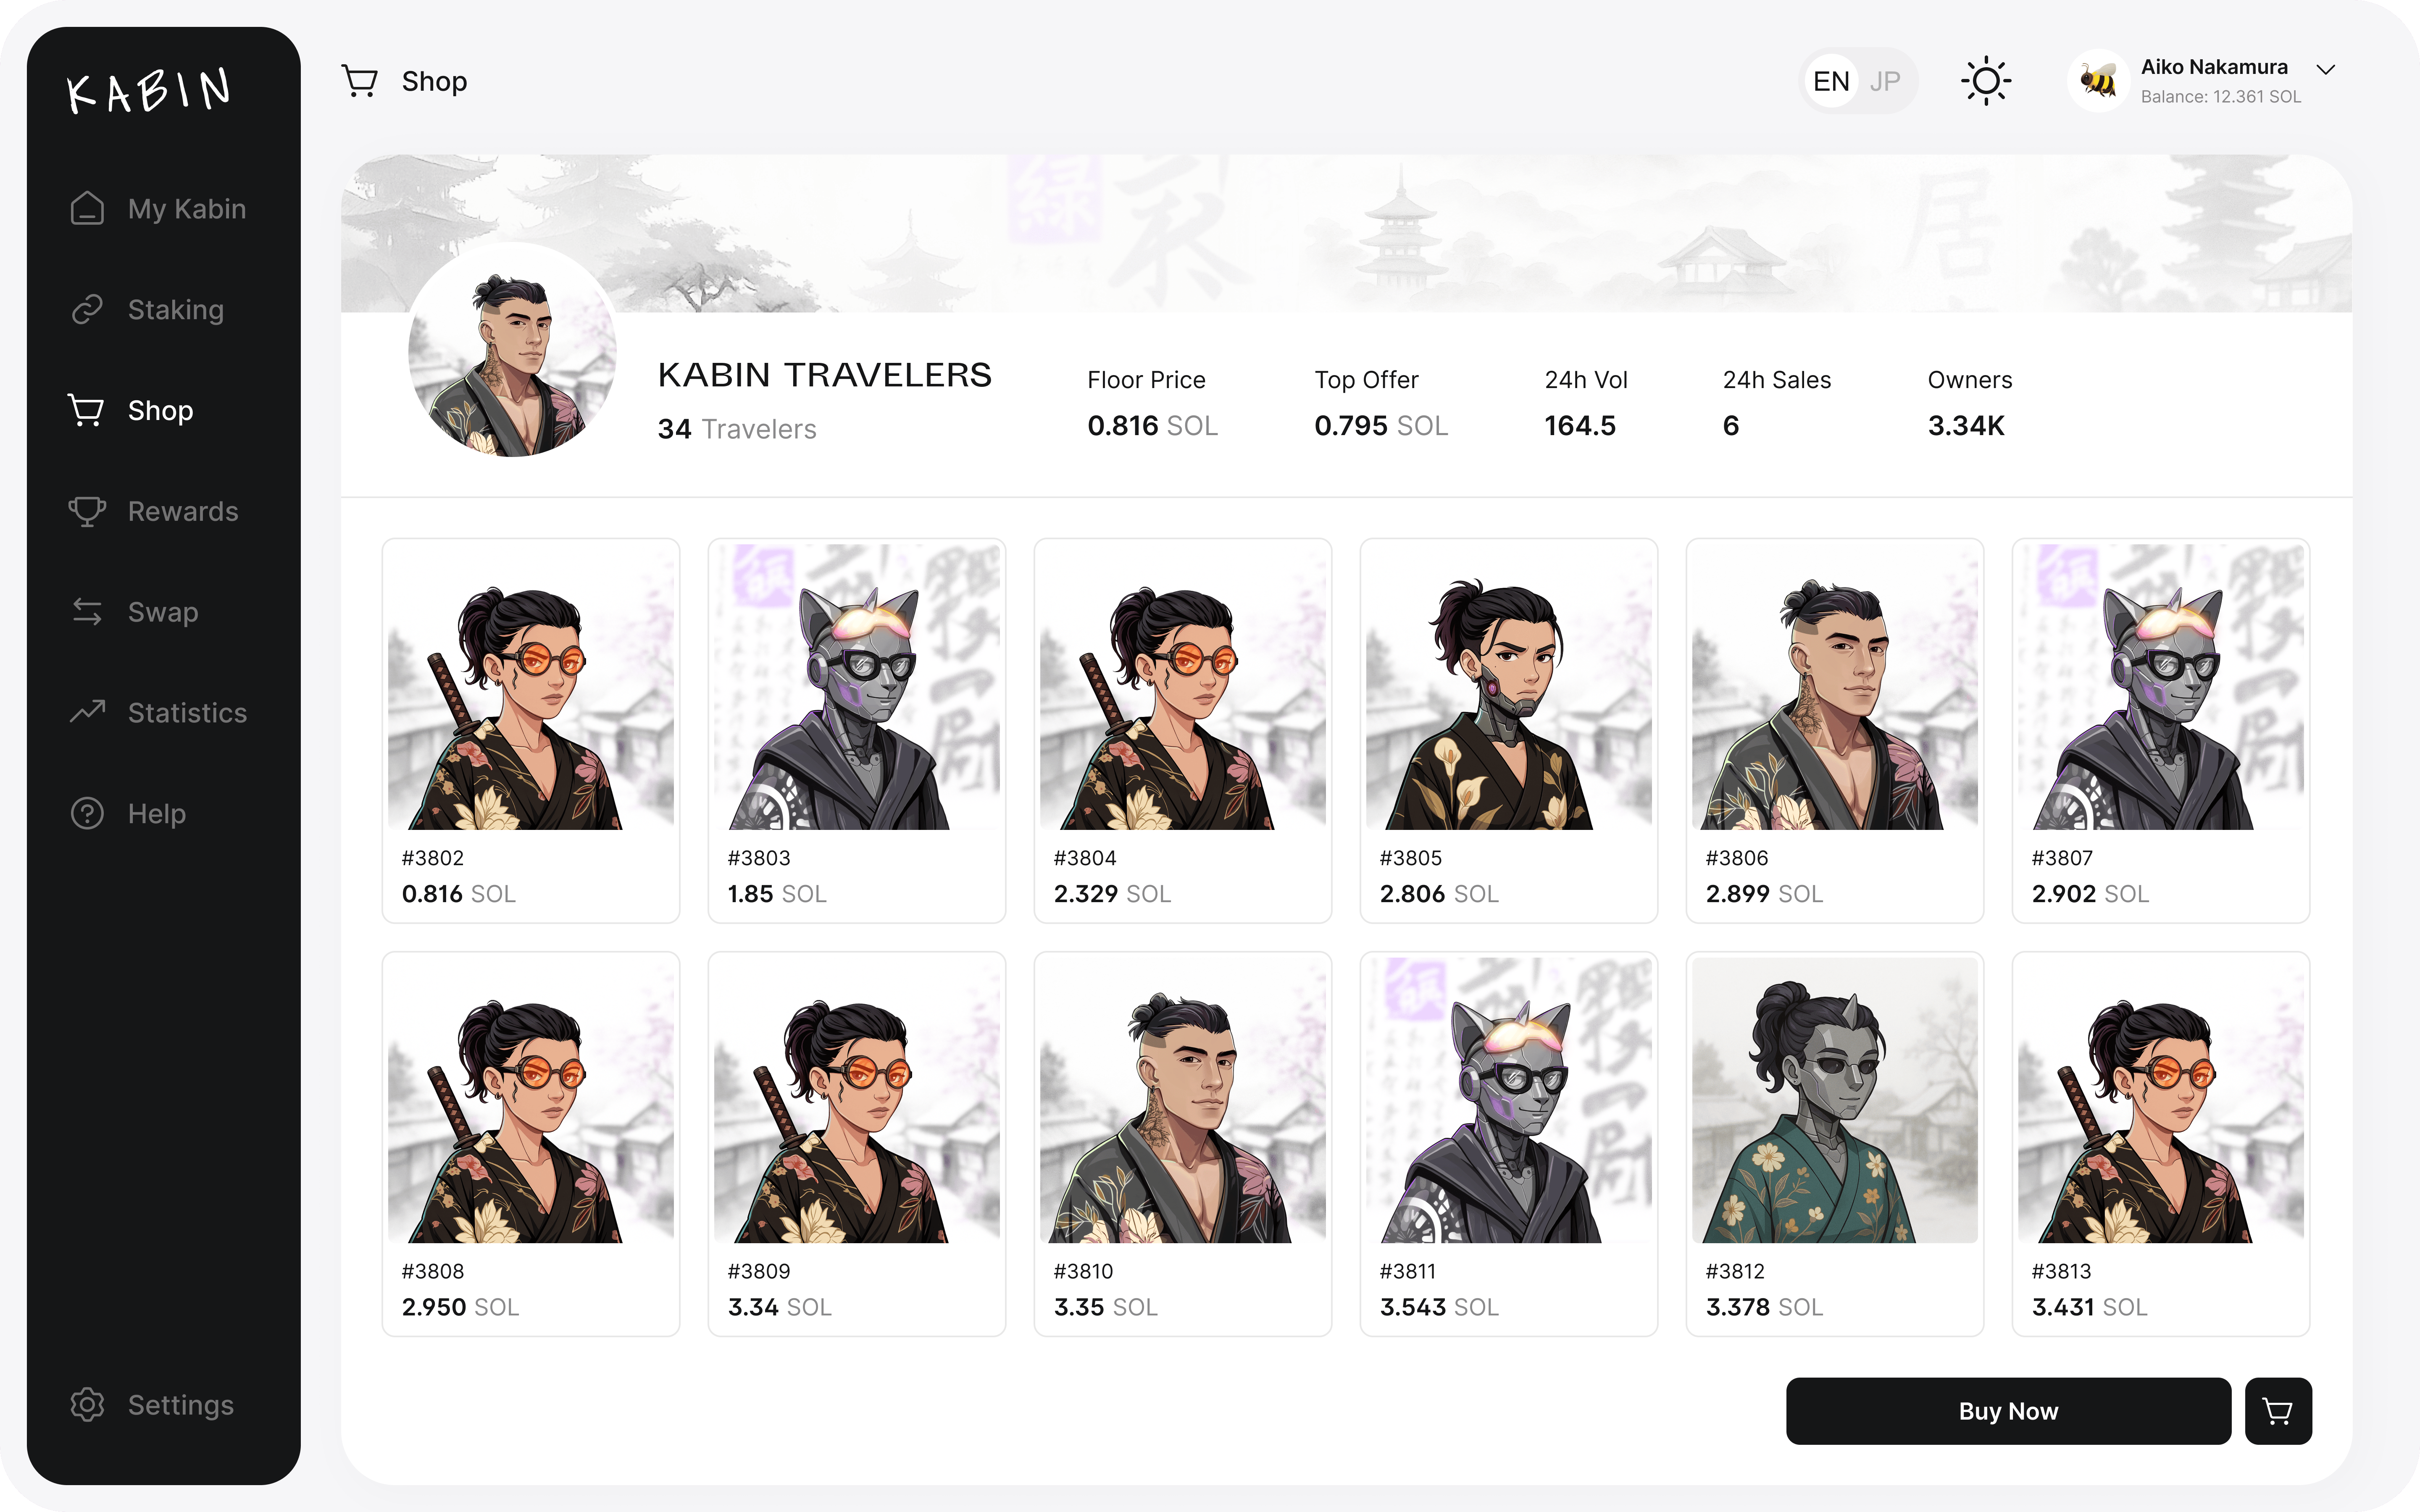Click the Help question mark icon
Image resolution: width=2420 pixels, height=1512 pixels.
coord(87,813)
